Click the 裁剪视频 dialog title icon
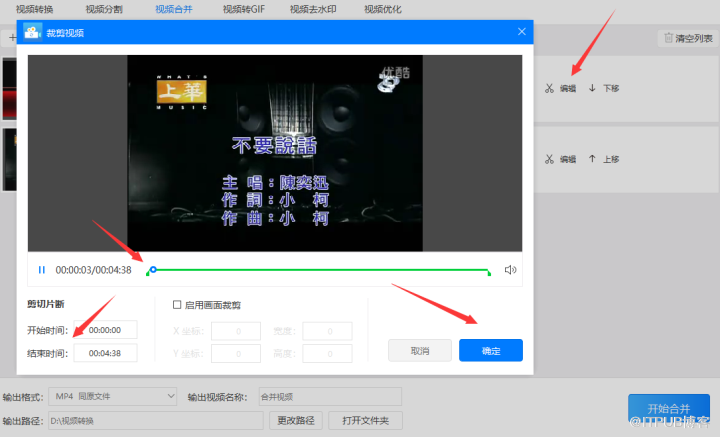The image size is (720, 437). click(x=33, y=32)
